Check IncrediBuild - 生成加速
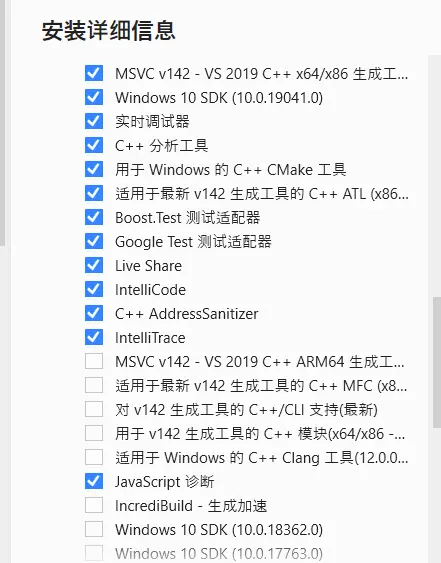This screenshot has width=441, height=563. pos(94,506)
